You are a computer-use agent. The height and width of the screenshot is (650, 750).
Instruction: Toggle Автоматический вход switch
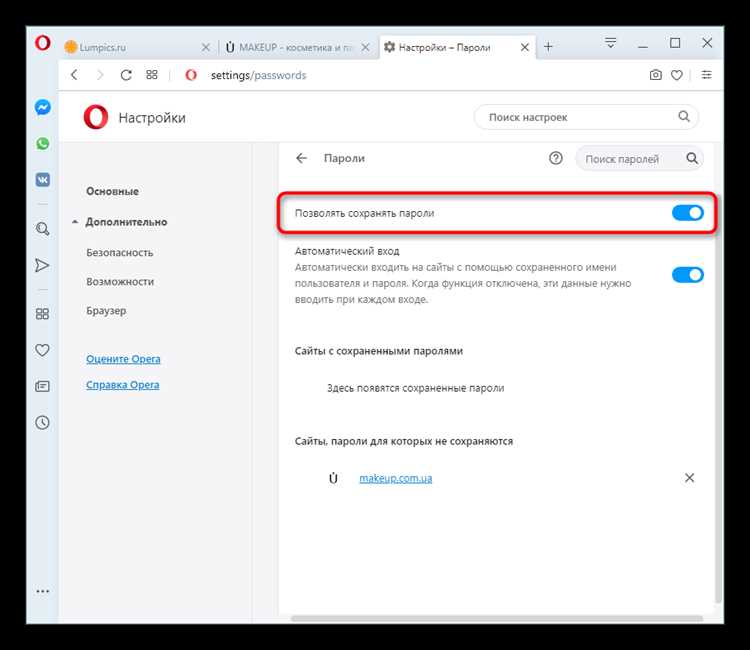687,275
